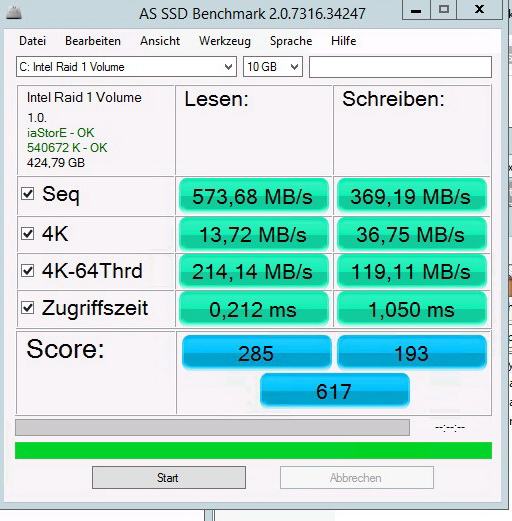Uncheck the Seq test checkbox

(x=27, y=193)
